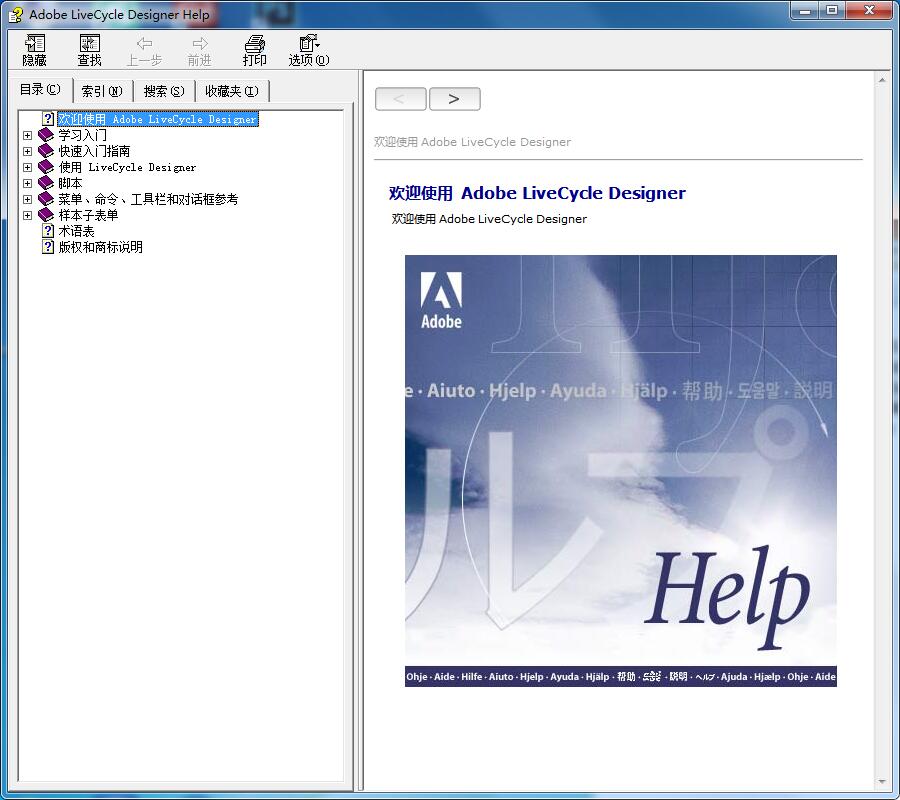Expand the 样本子表单 tree node
The height and width of the screenshot is (800, 900).
pyautogui.click(x=27, y=215)
